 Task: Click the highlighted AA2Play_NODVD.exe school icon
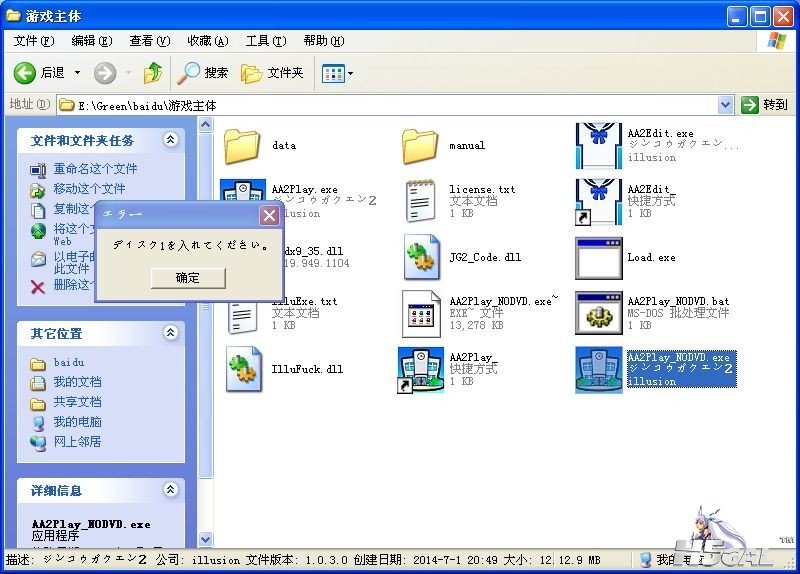click(x=598, y=370)
